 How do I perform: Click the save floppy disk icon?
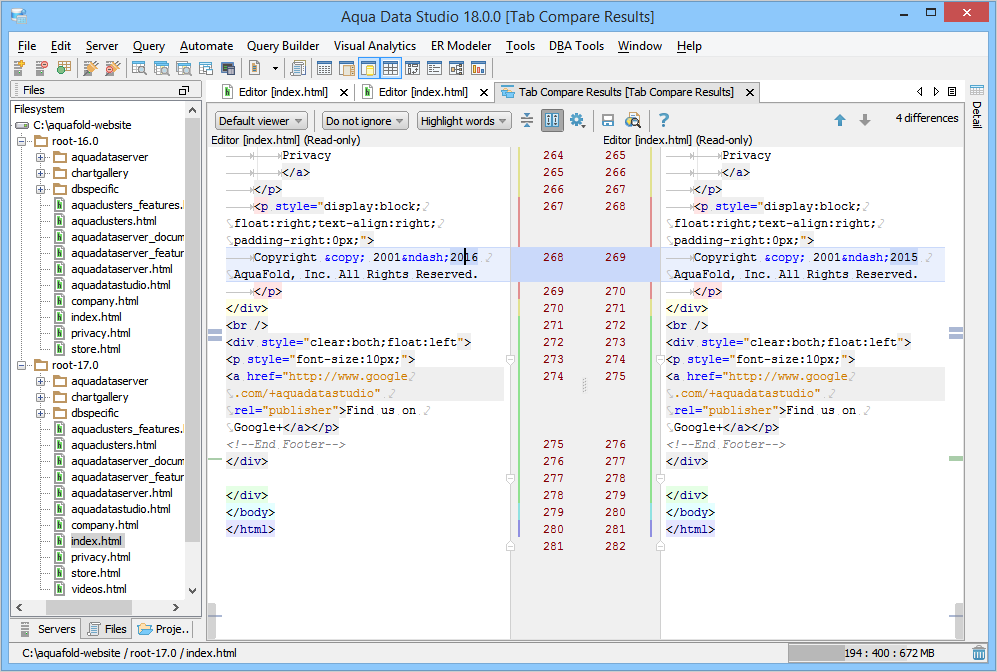(x=608, y=120)
